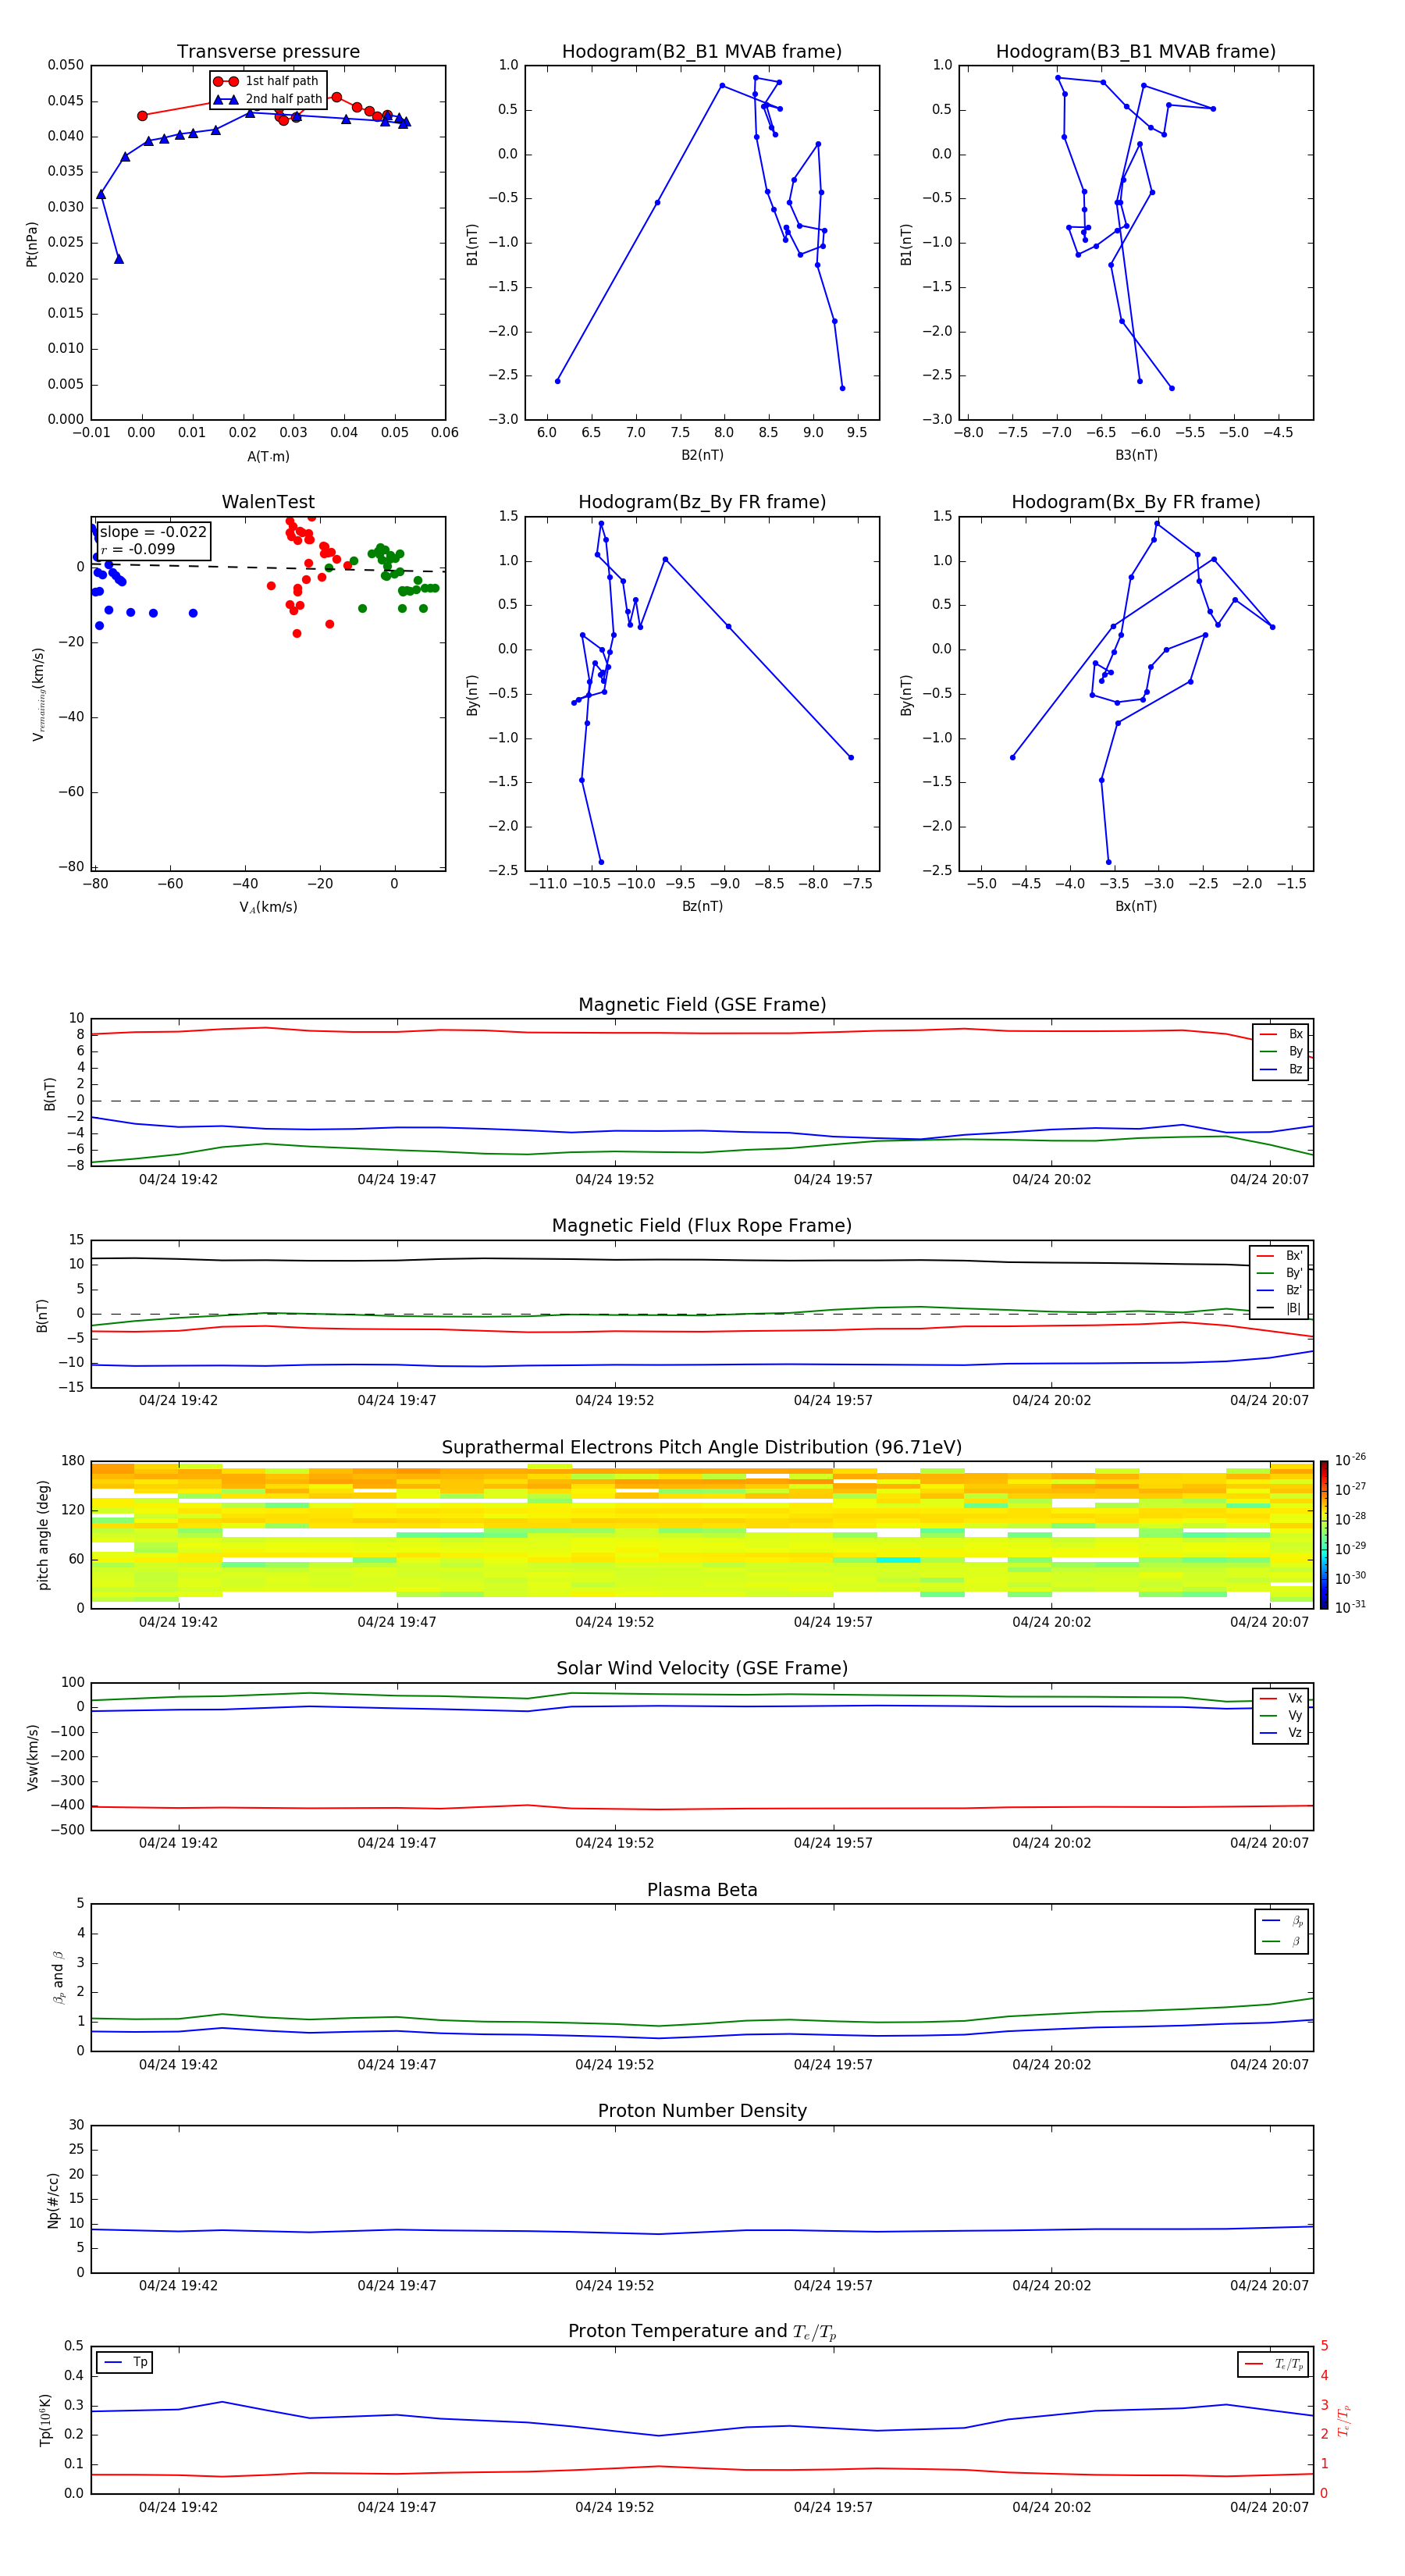Click the 'Np(#/cc)' y-axis label

pyautogui.click(x=53, y=2200)
